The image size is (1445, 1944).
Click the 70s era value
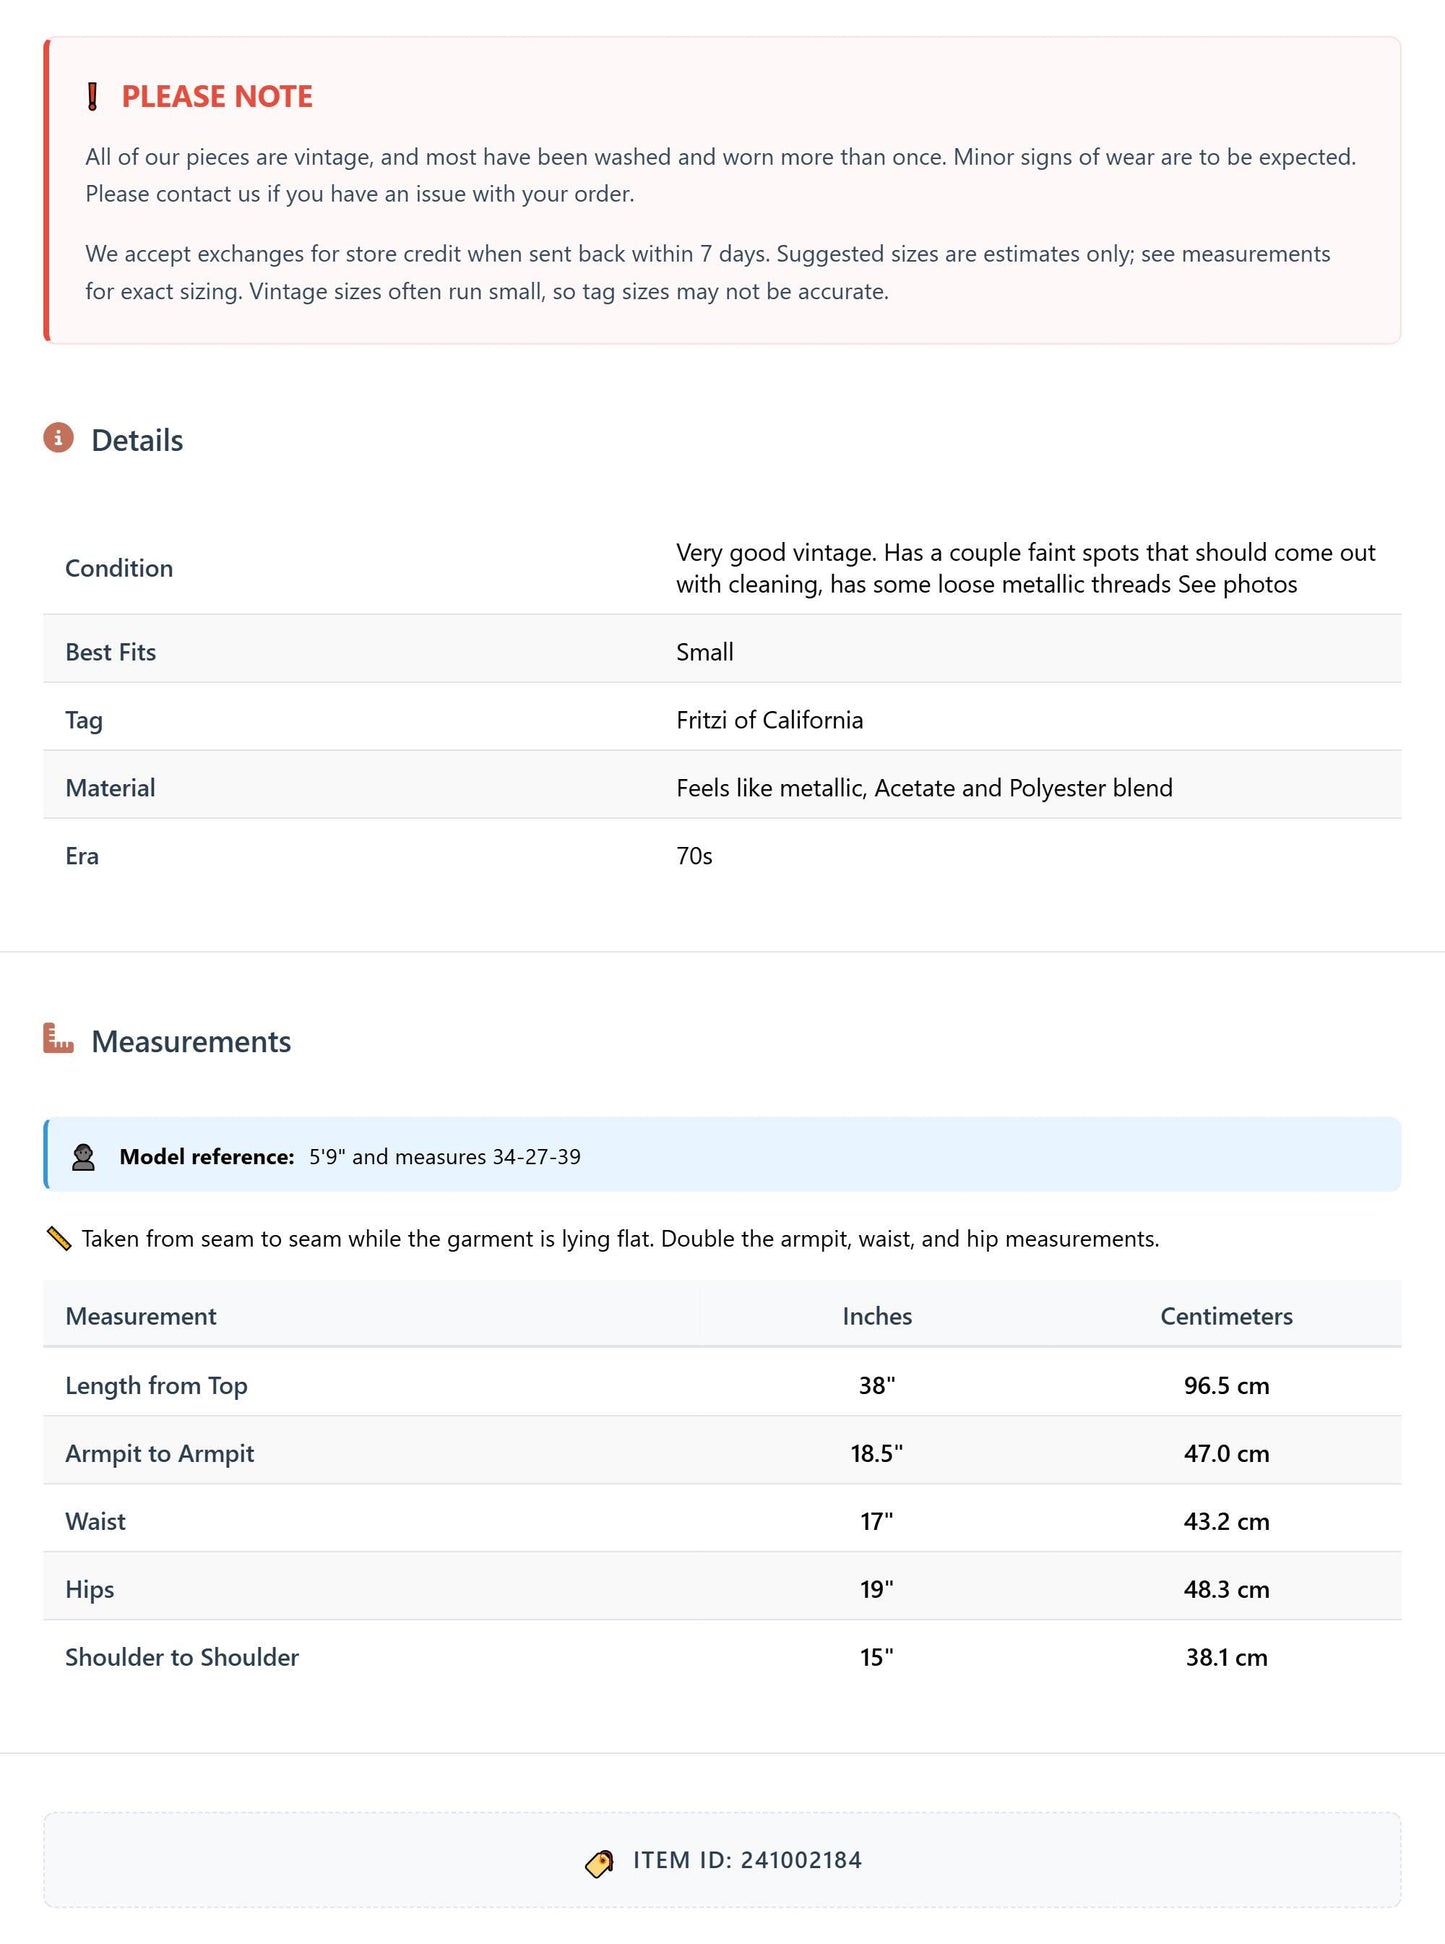click(694, 856)
